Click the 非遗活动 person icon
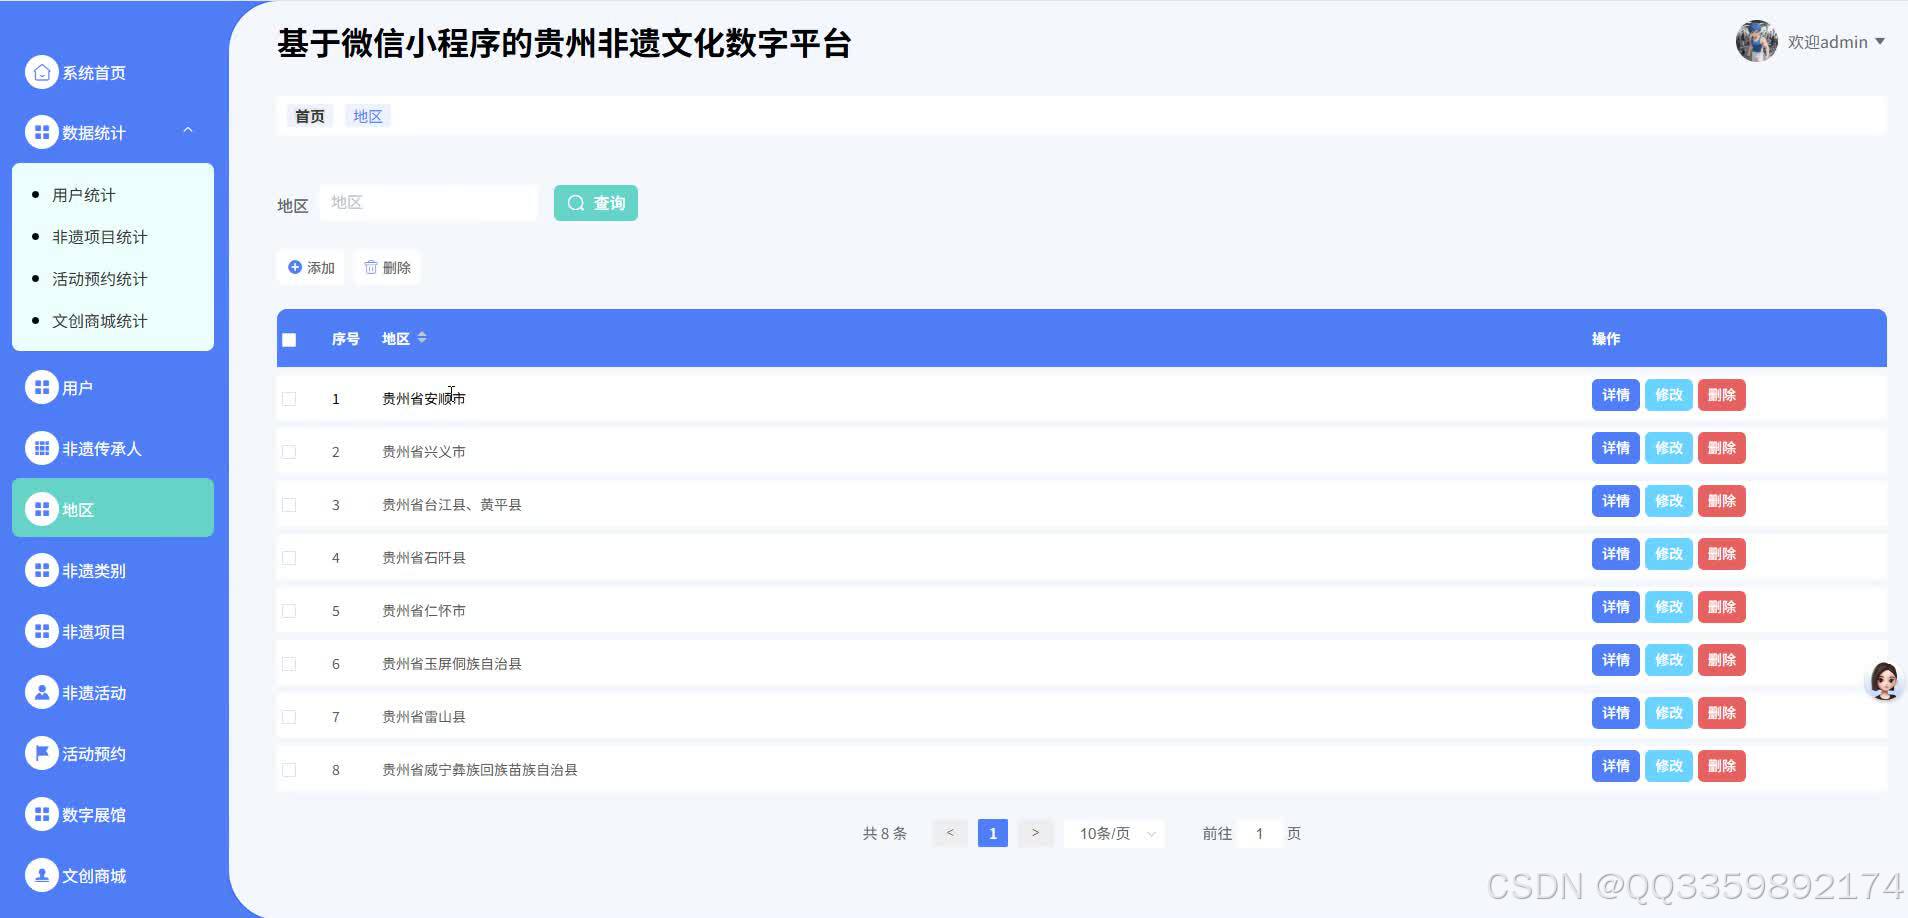The height and width of the screenshot is (918, 1908). [41, 692]
